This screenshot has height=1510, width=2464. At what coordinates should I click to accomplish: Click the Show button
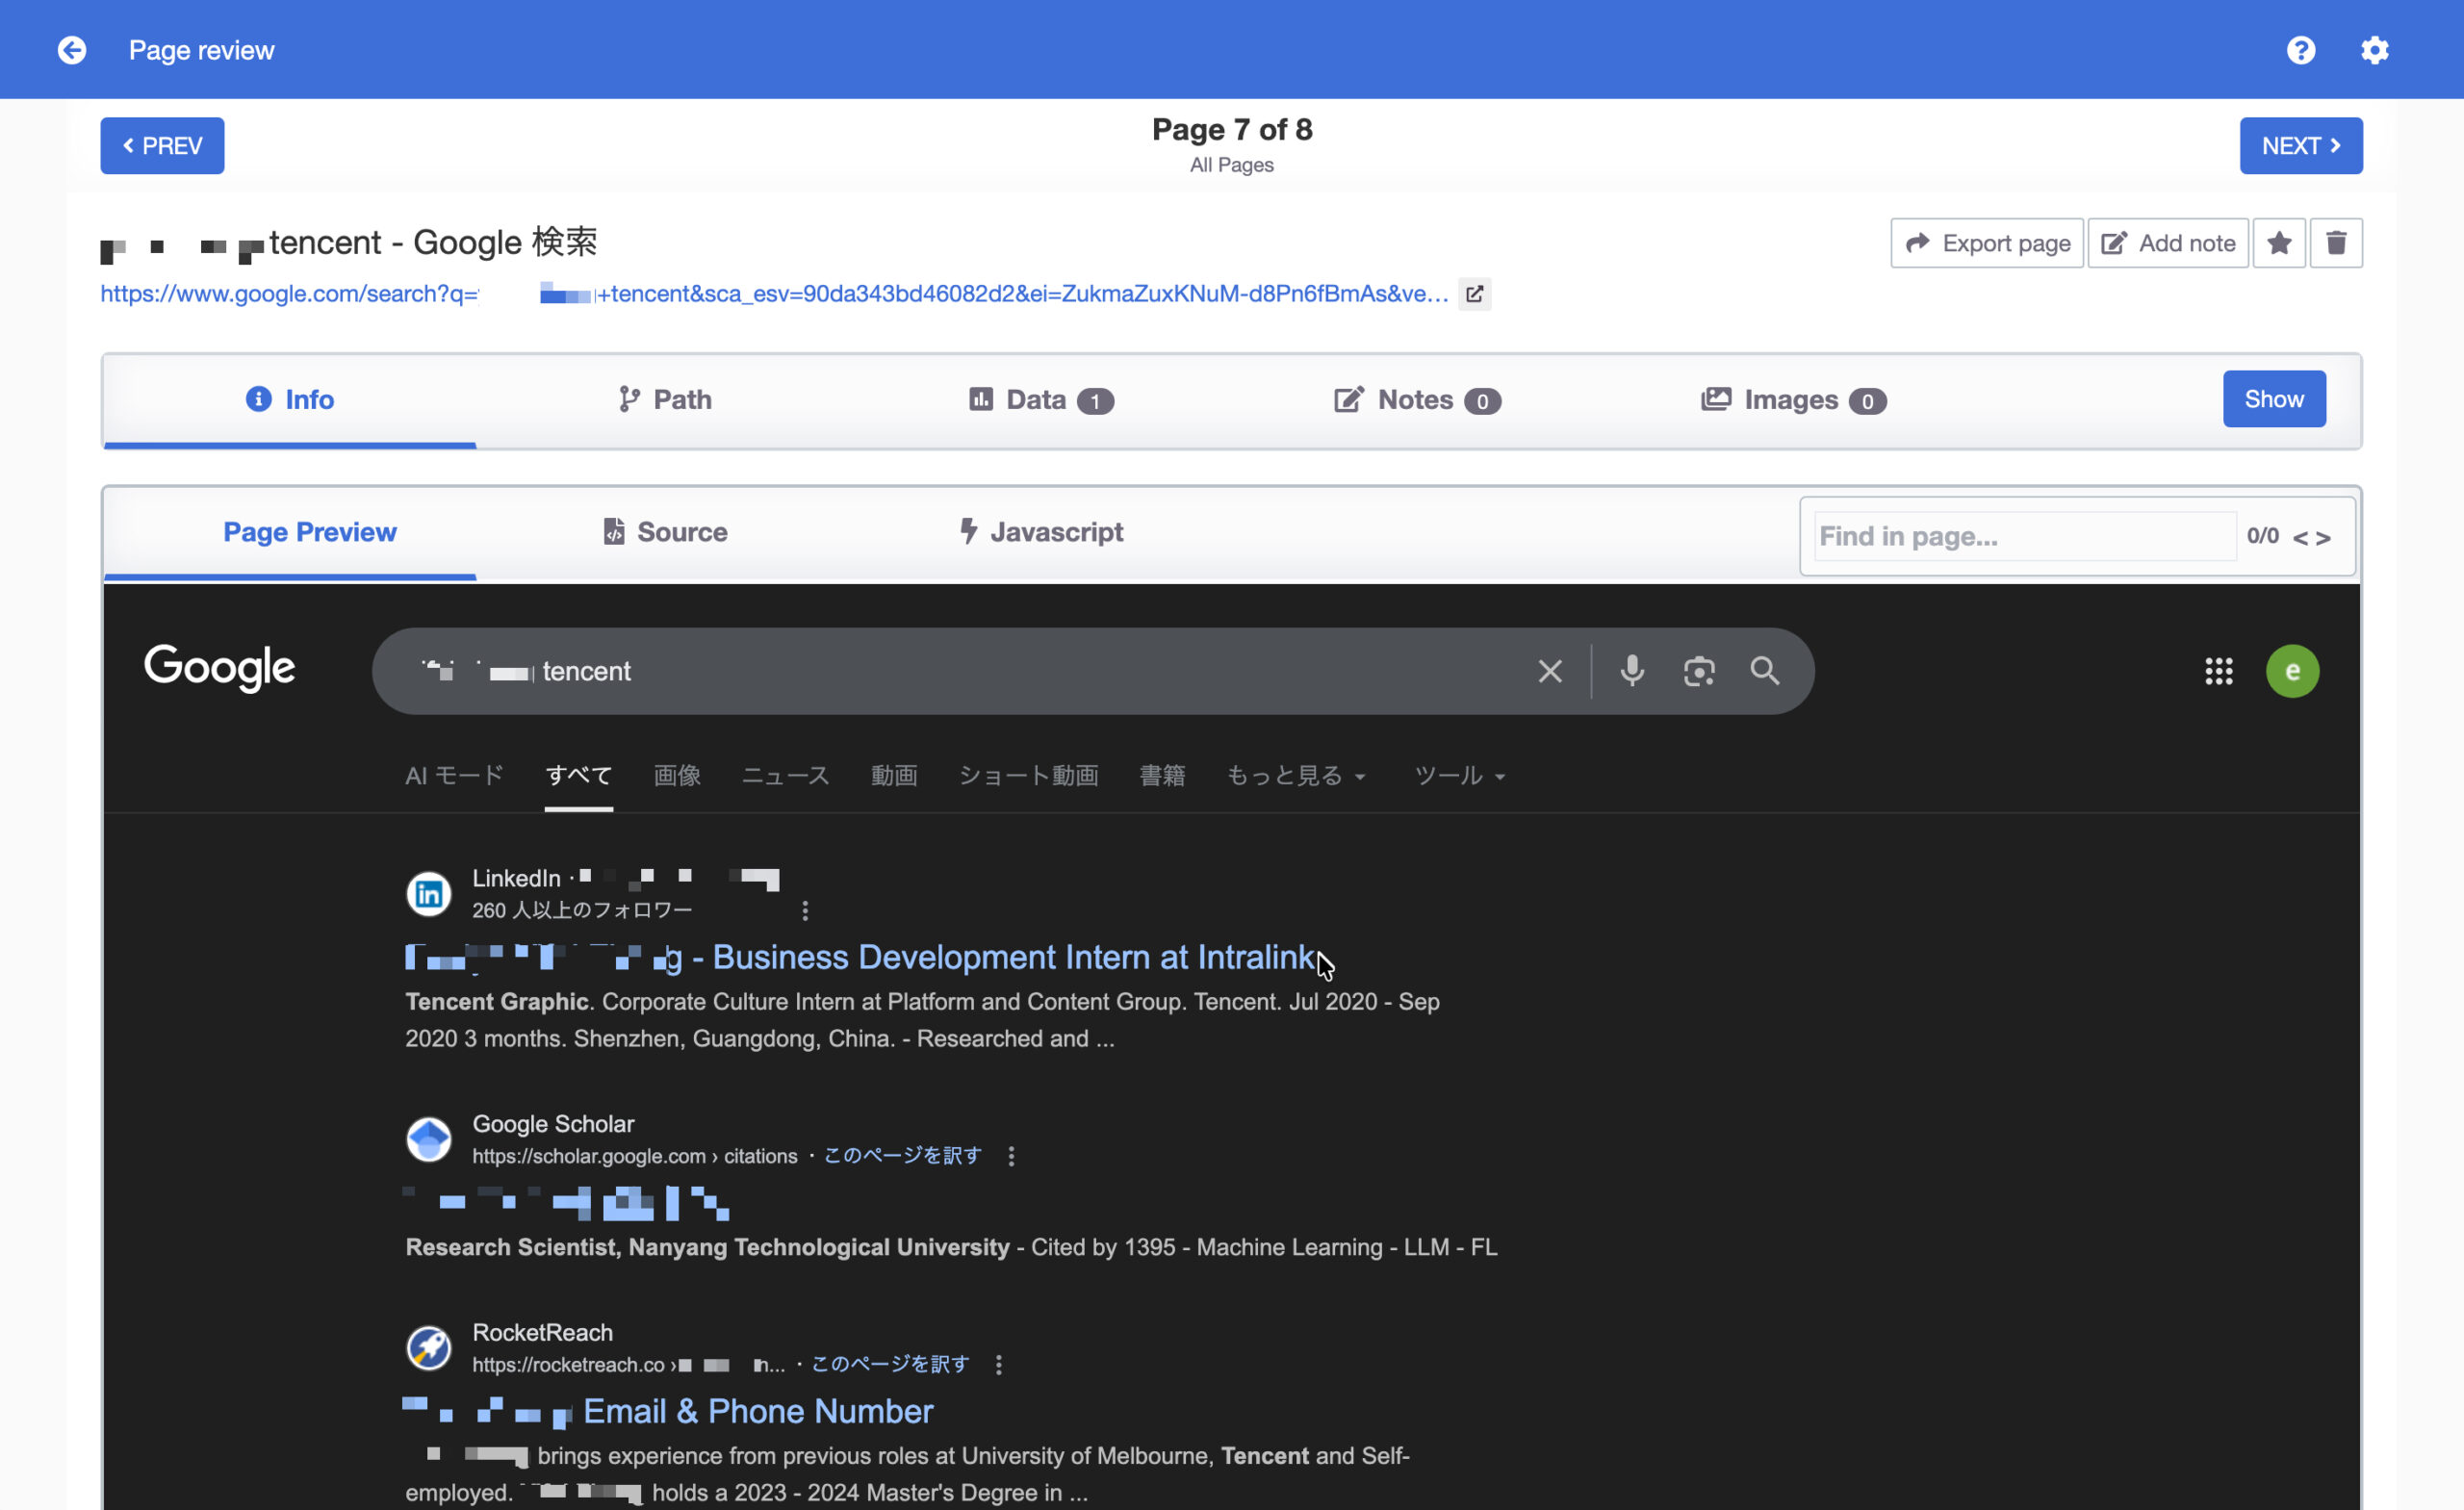(2273, 399)
